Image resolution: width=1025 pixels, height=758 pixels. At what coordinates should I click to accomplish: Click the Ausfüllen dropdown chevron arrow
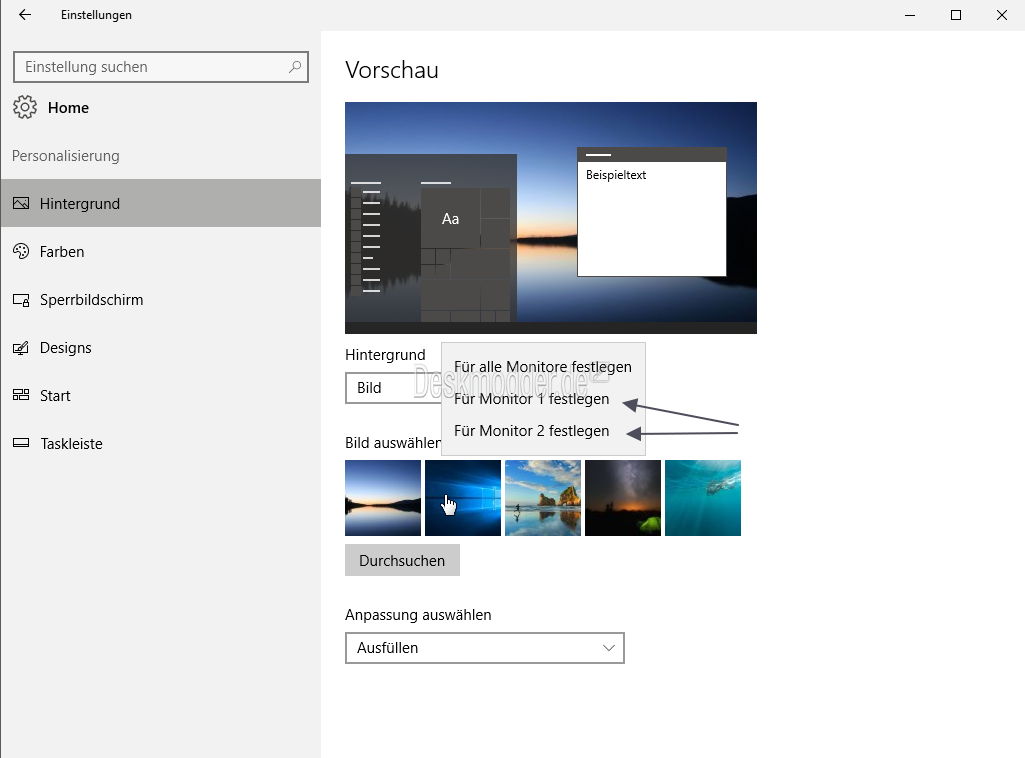point(609,648)
